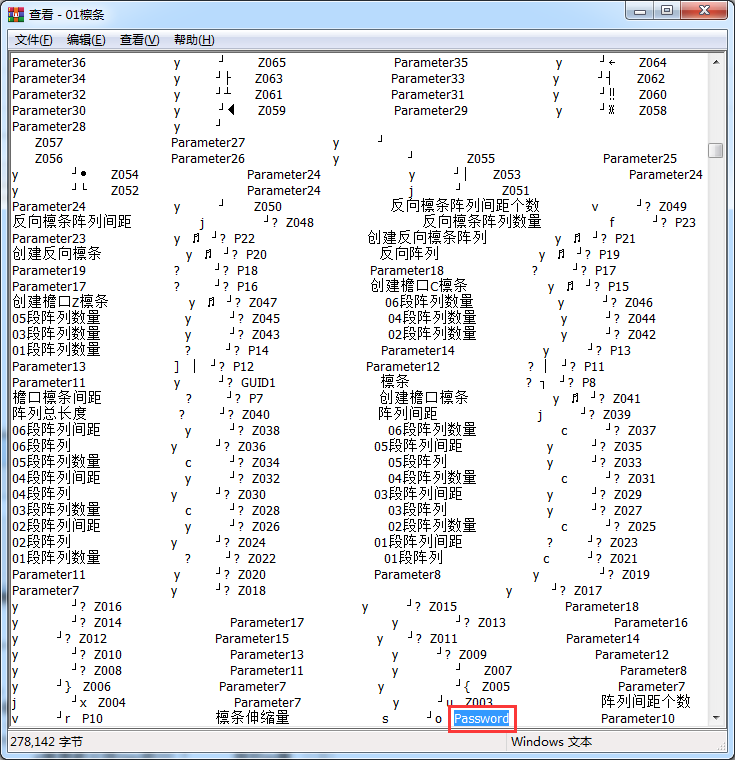Click the scrollbar down arrow
The height and width of the screenshot is (760, 735).
pos(716,718)
